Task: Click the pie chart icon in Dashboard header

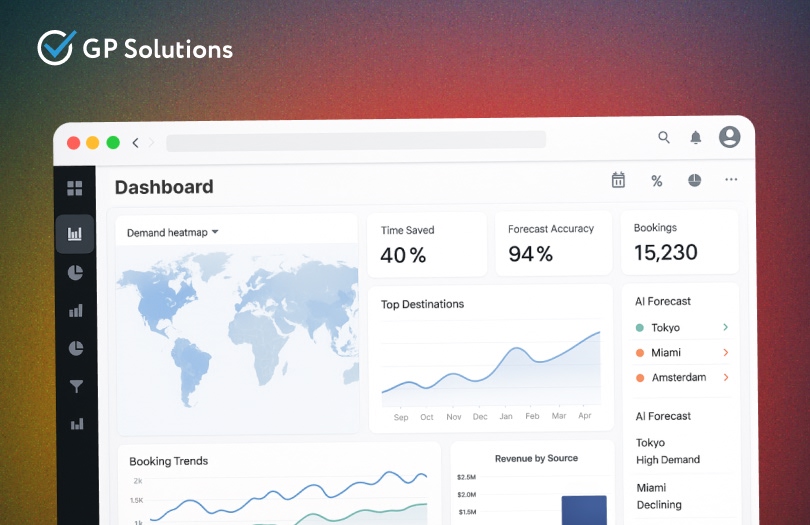Action: 695,180
